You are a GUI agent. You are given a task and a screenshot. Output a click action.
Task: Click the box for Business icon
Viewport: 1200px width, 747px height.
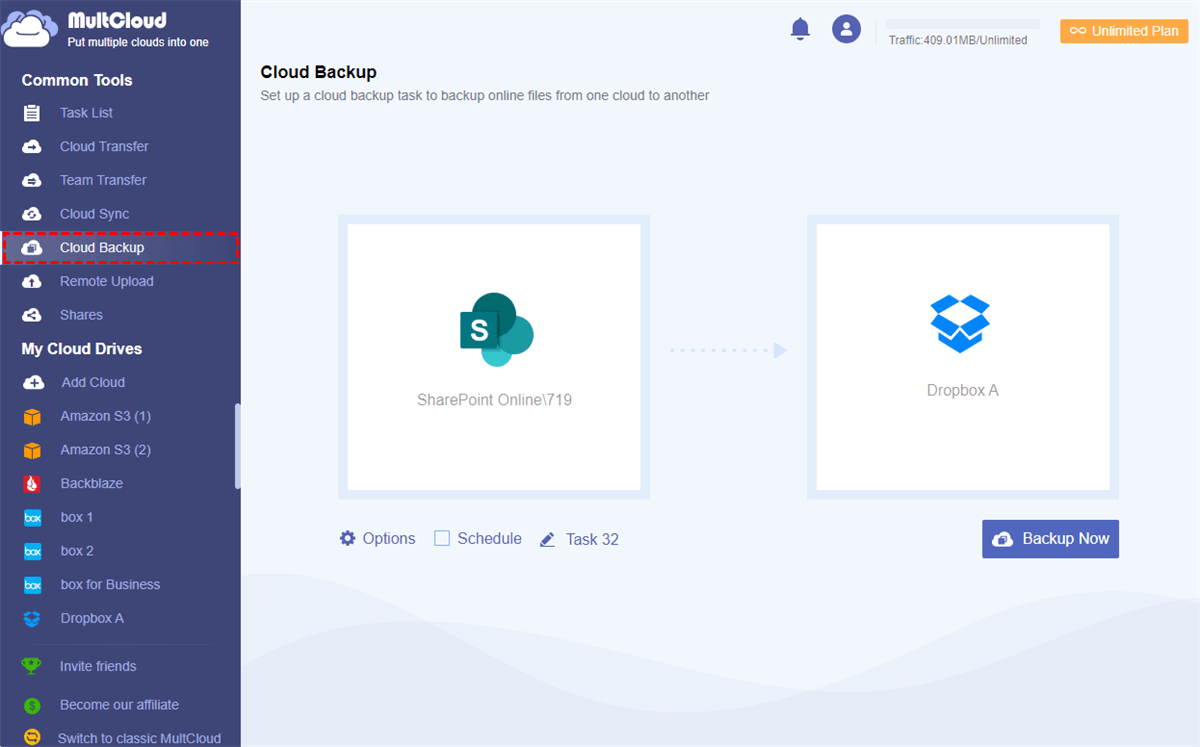point(32,585)
